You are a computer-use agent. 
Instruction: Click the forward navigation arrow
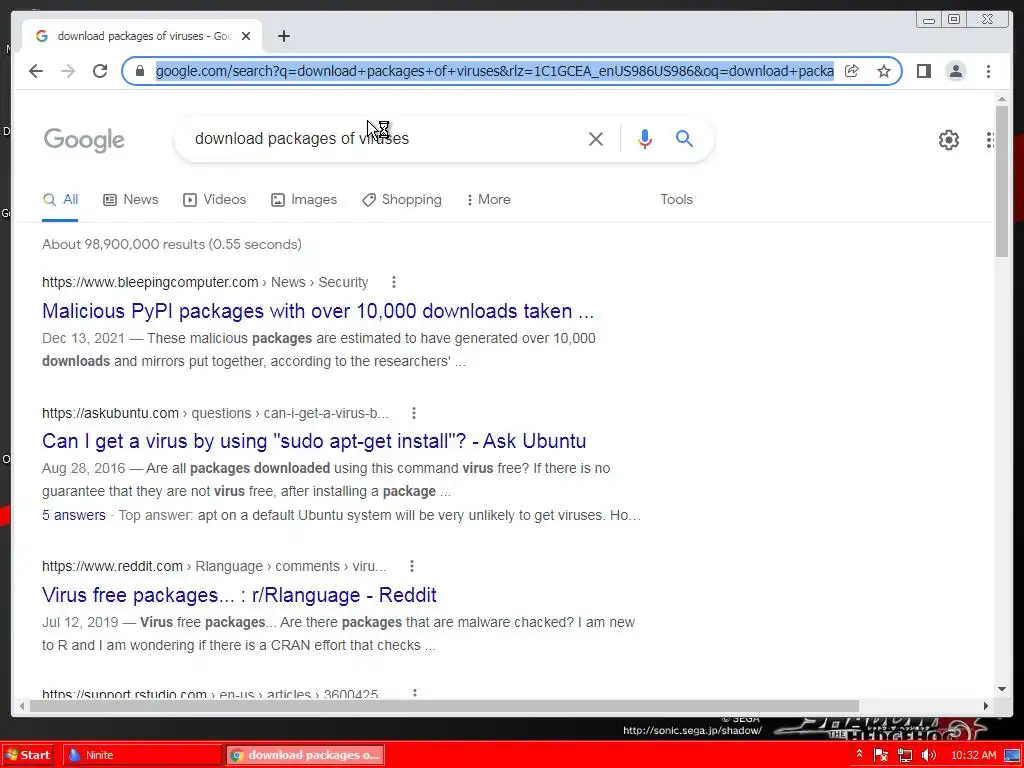pyautogui.click(x=68, y=71)
